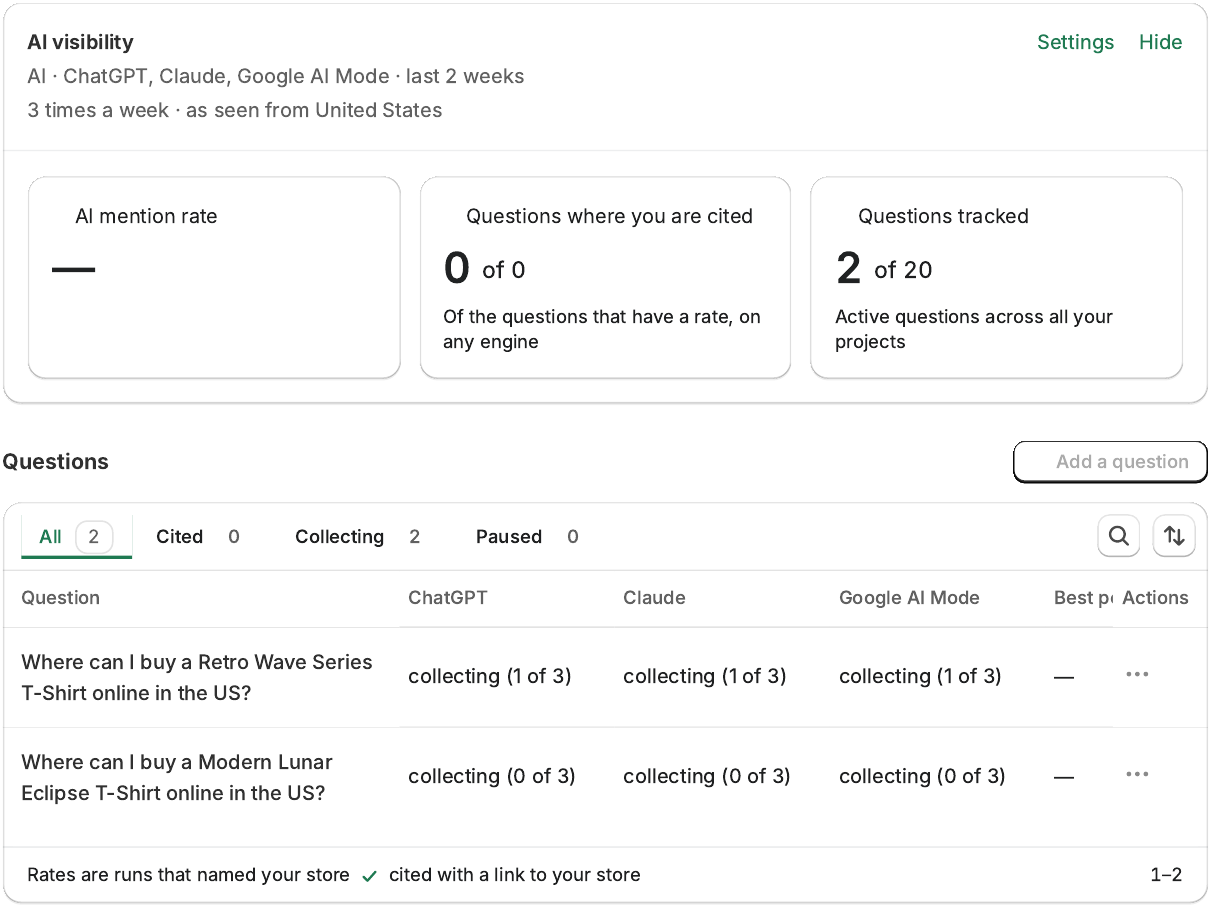Image resolution: width=1218 pixels, height=914 pixels.
Task: Click ChatGPT status for Retro Wave question
Action: click(490, 676)
